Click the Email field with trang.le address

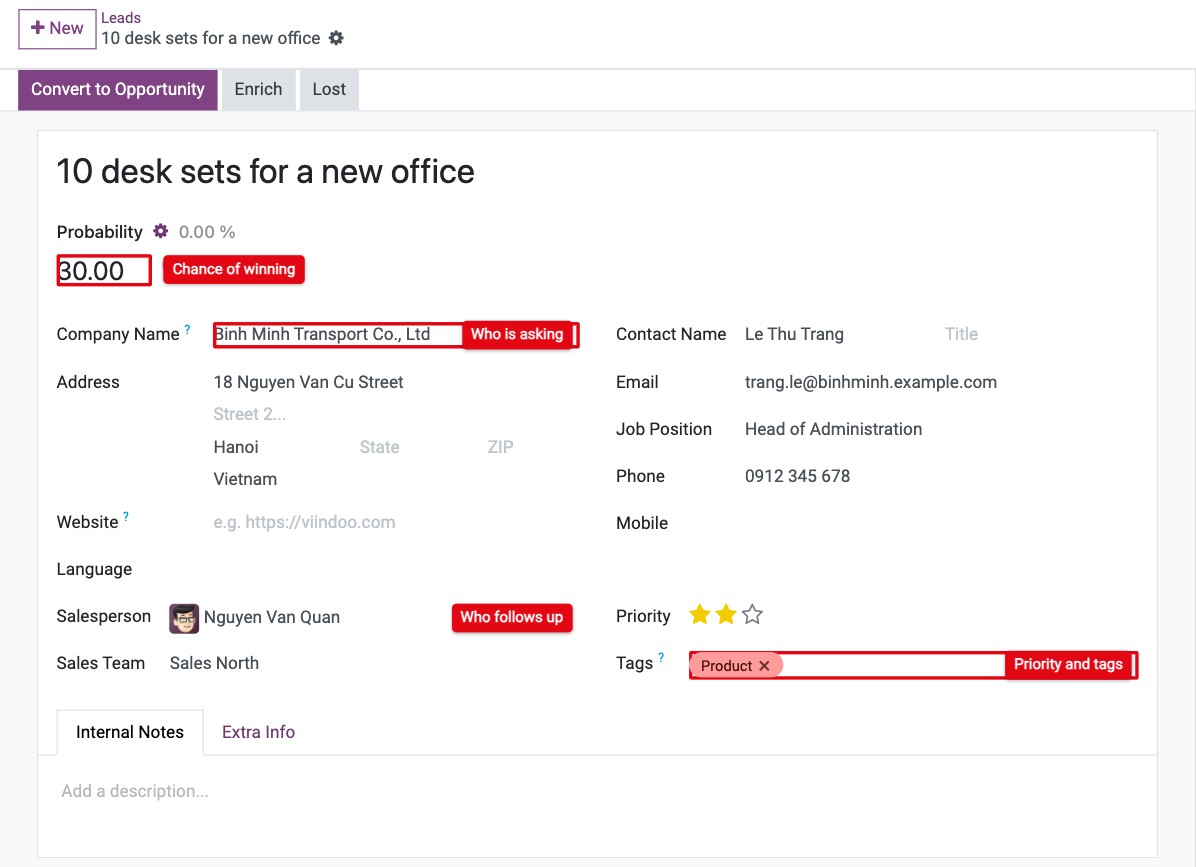pyautogui.click(x=940, y=382)
